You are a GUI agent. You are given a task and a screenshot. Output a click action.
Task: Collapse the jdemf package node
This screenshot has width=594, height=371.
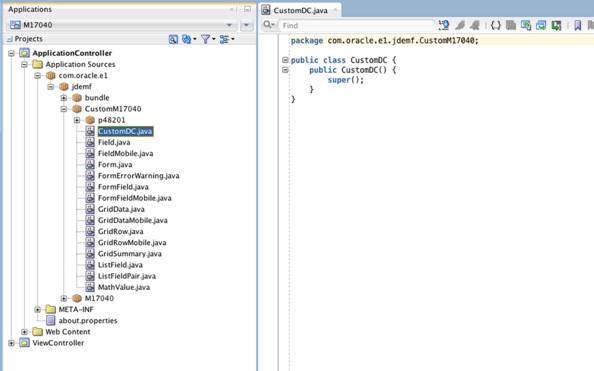pyautogui.click(x=50, y=87)
